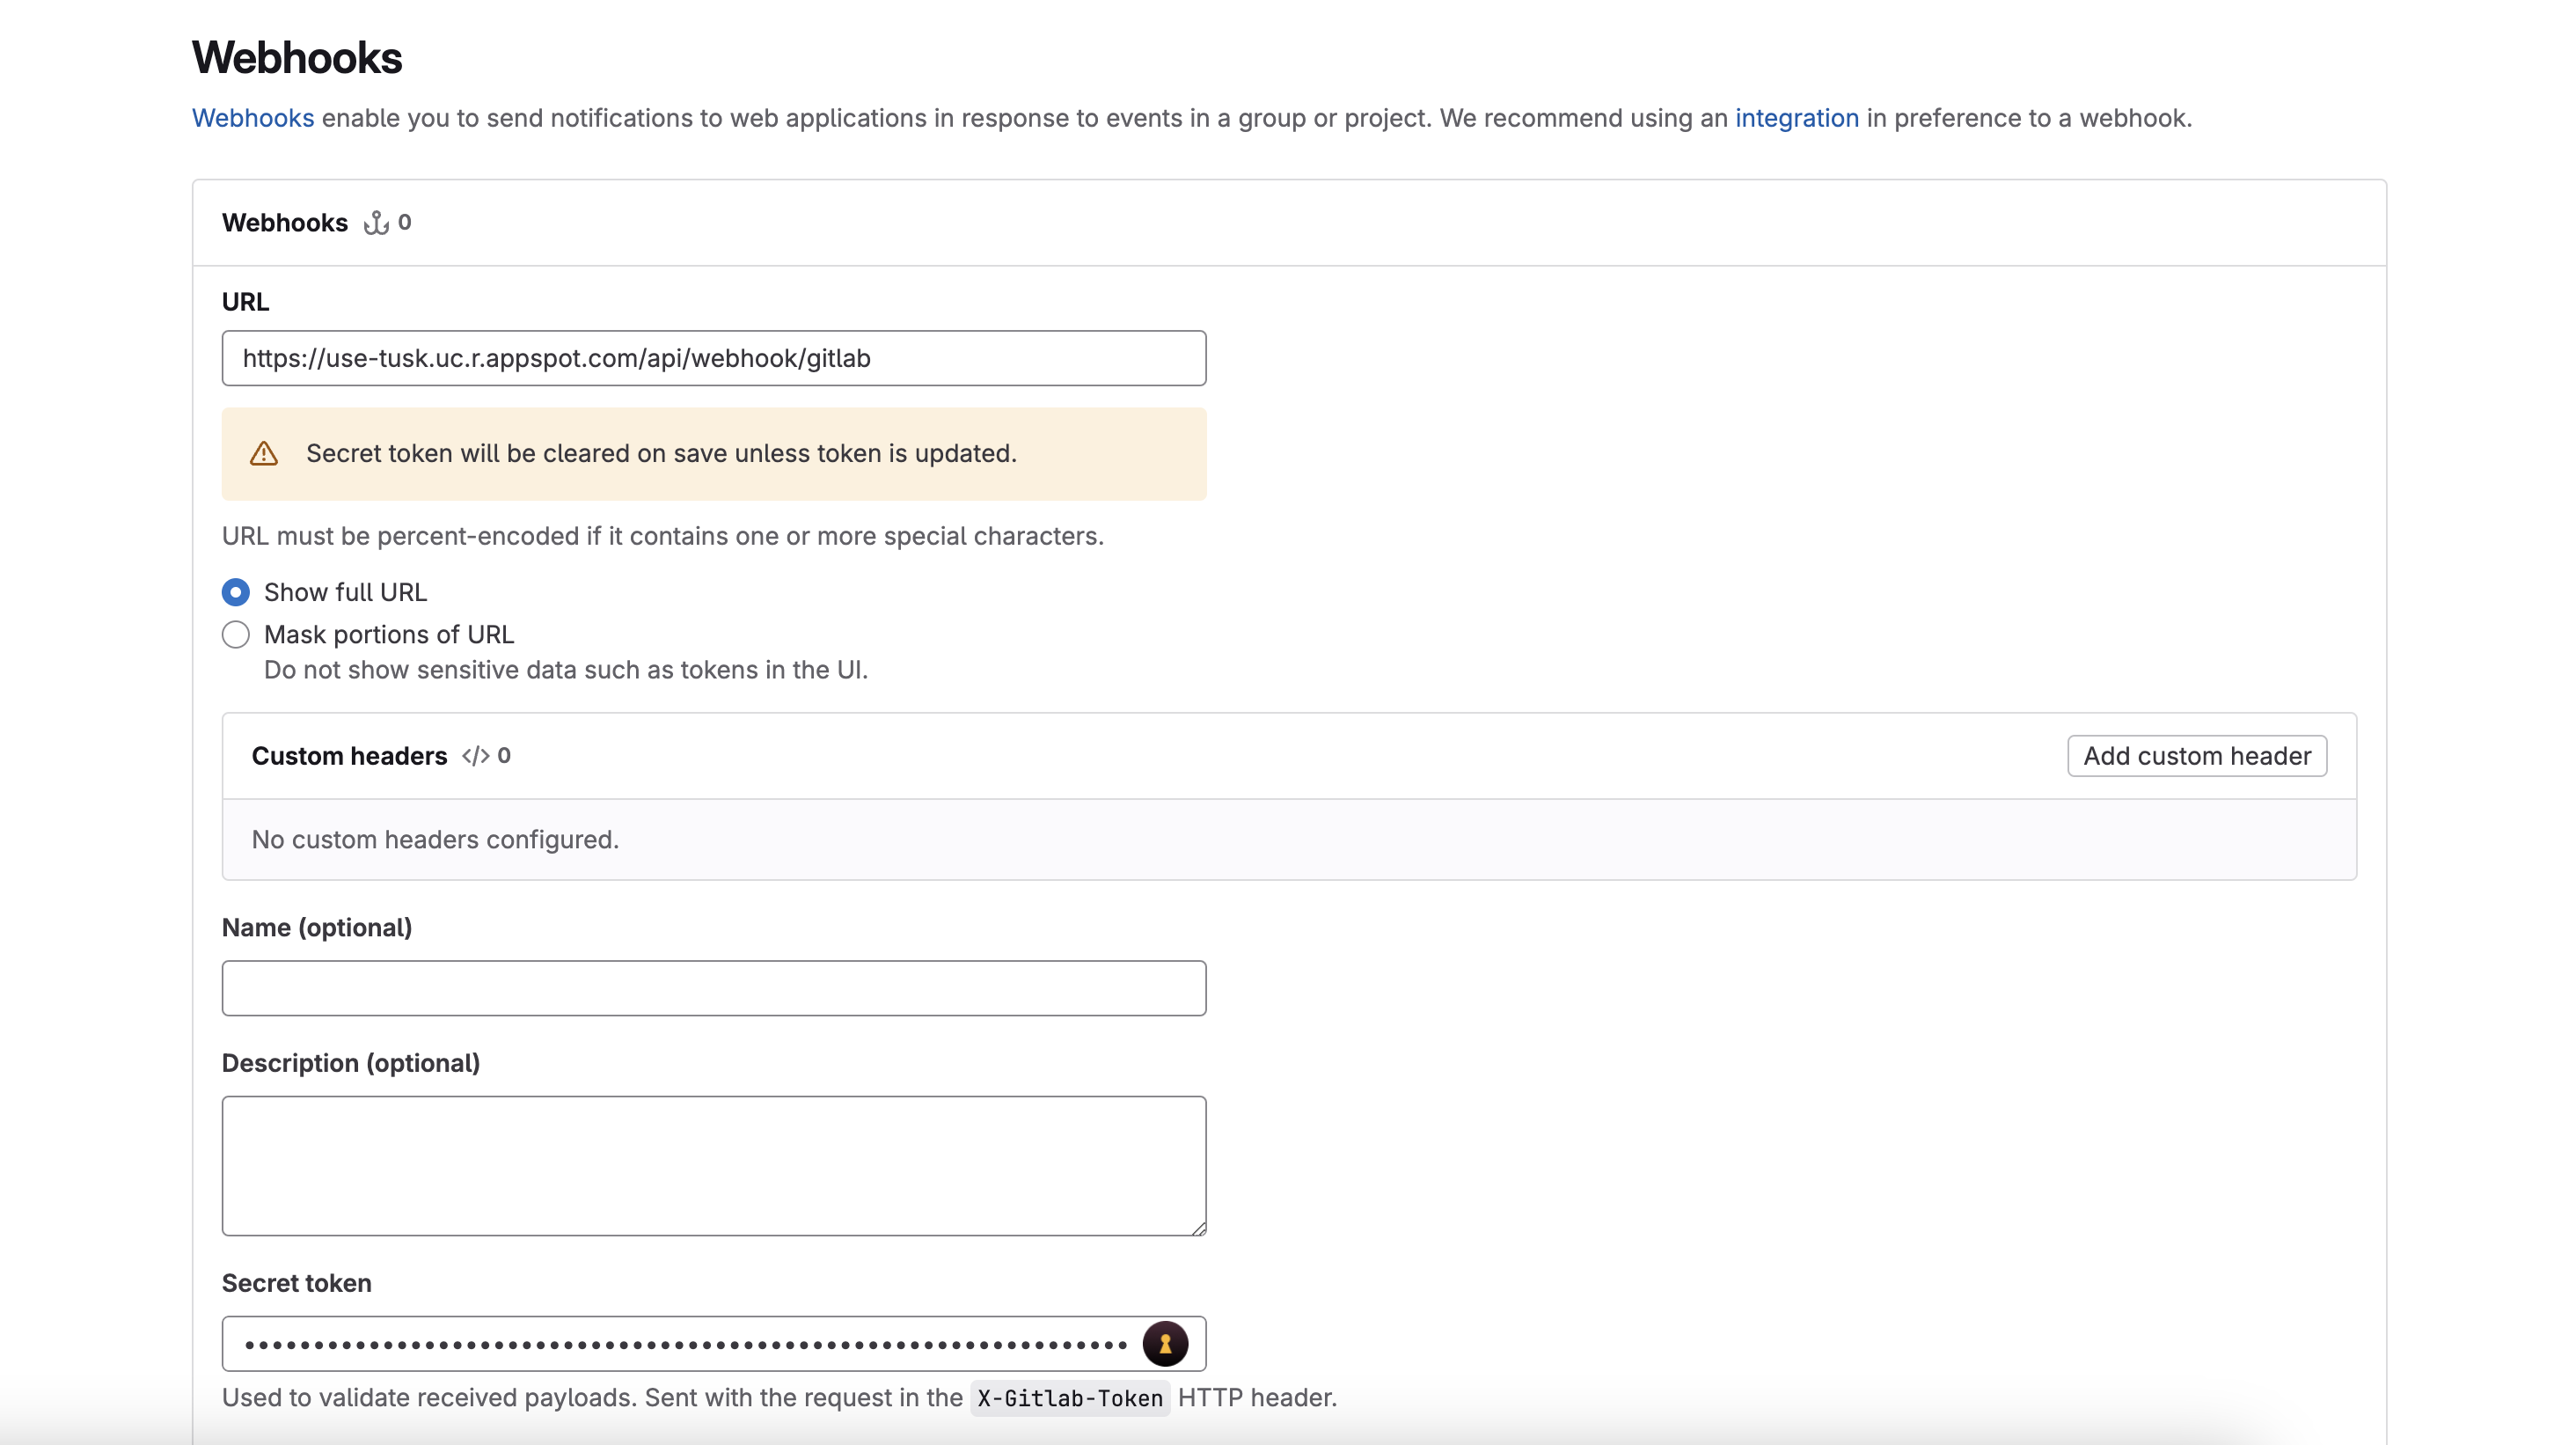This screenshot has height=1445, width=2576.
Task: Click the Description (optional) text area
Action: tap(714, 1166)
